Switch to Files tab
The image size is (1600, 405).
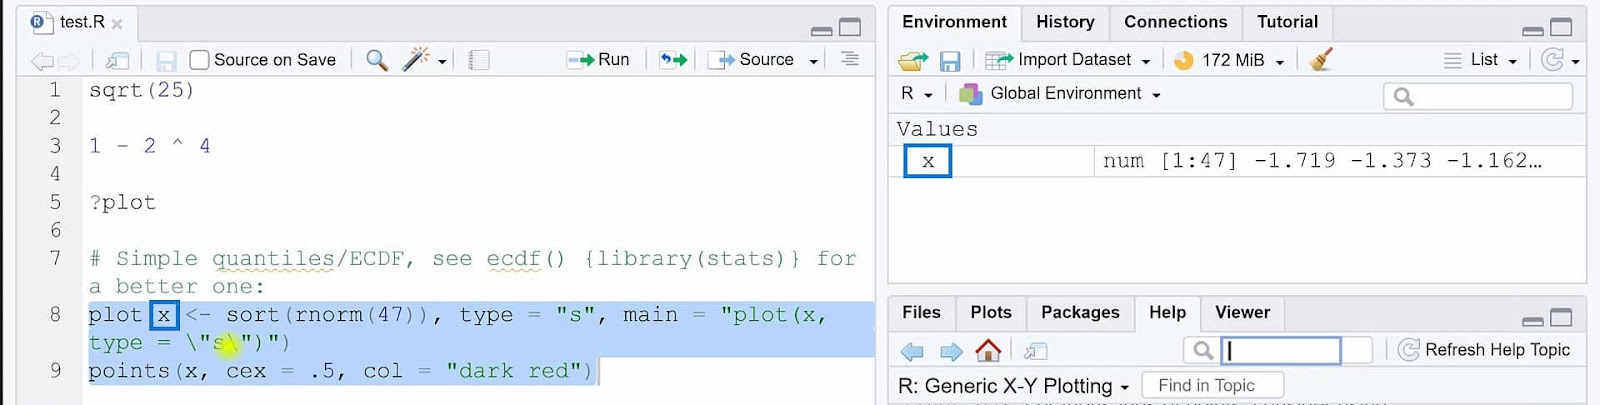[x=921, y=313]
